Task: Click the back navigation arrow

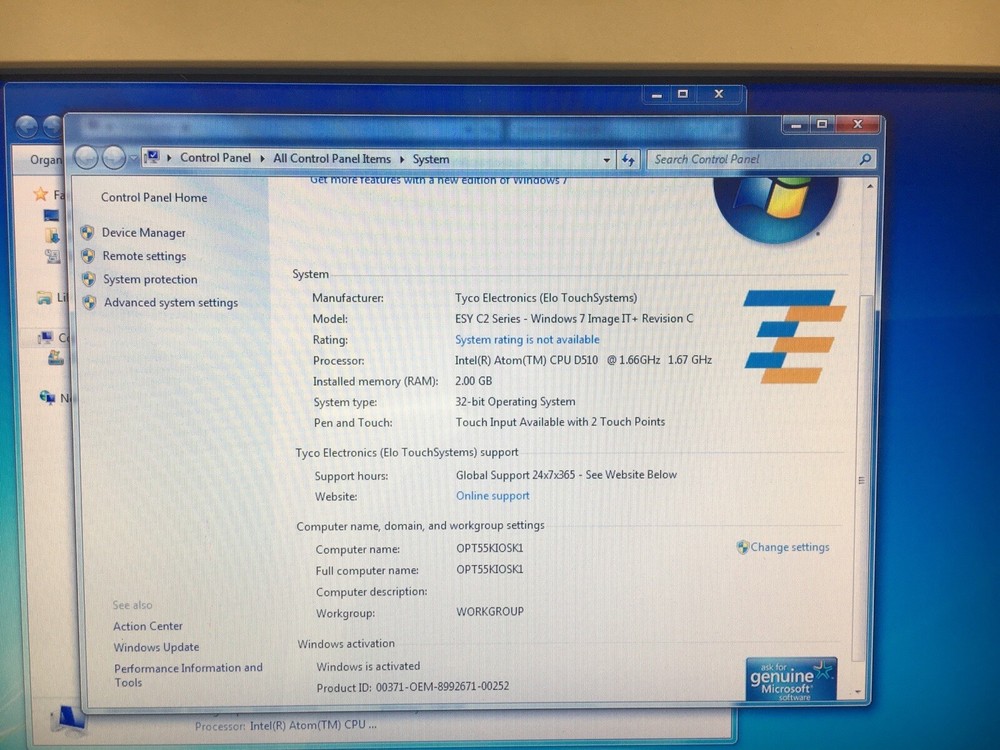Action: [86, 158]
